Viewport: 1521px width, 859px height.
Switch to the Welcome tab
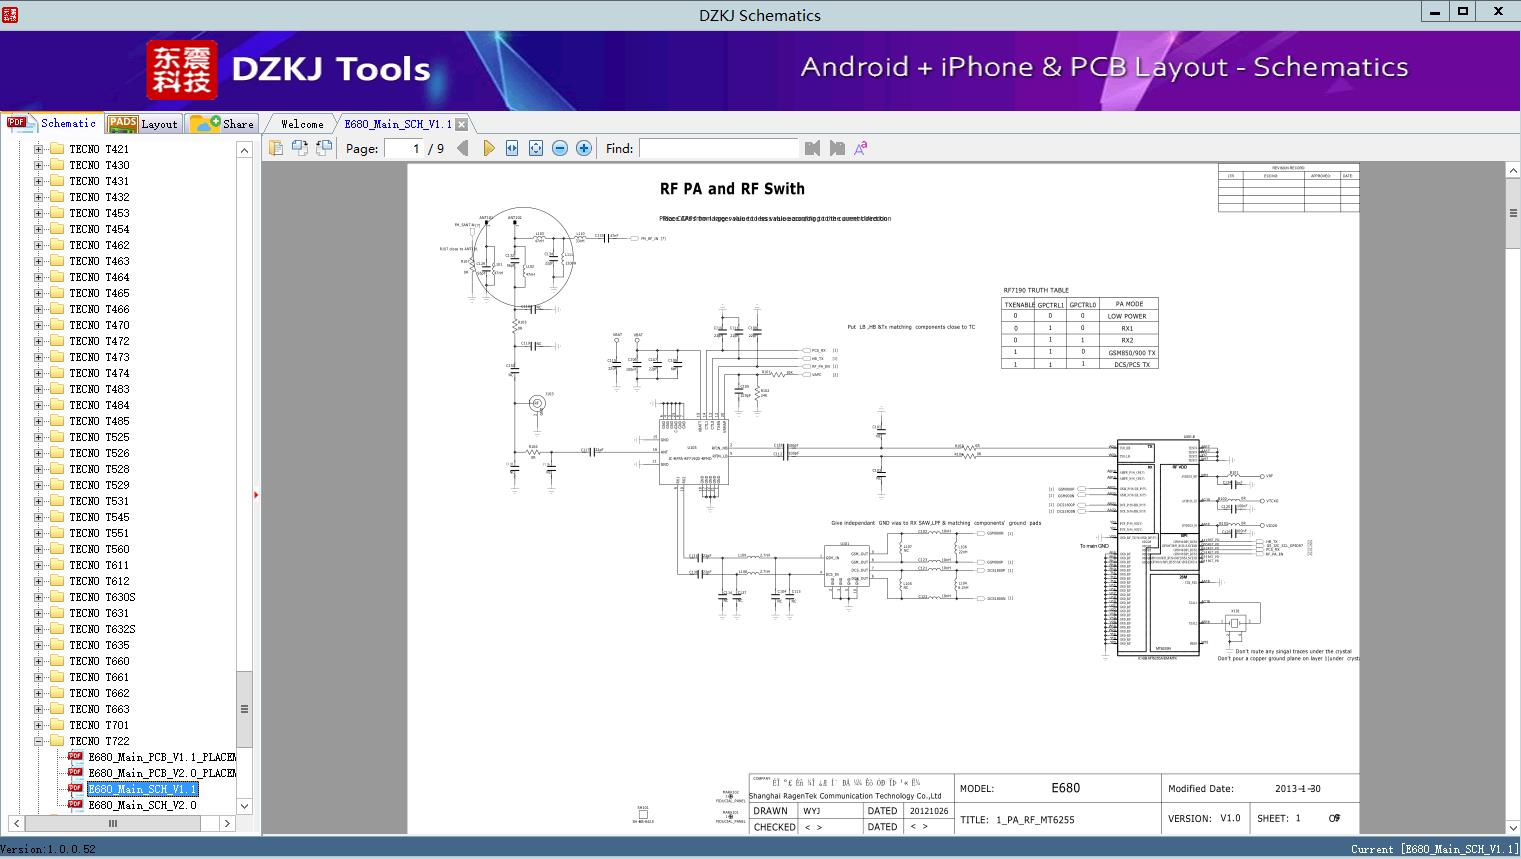tap(301, 124)
